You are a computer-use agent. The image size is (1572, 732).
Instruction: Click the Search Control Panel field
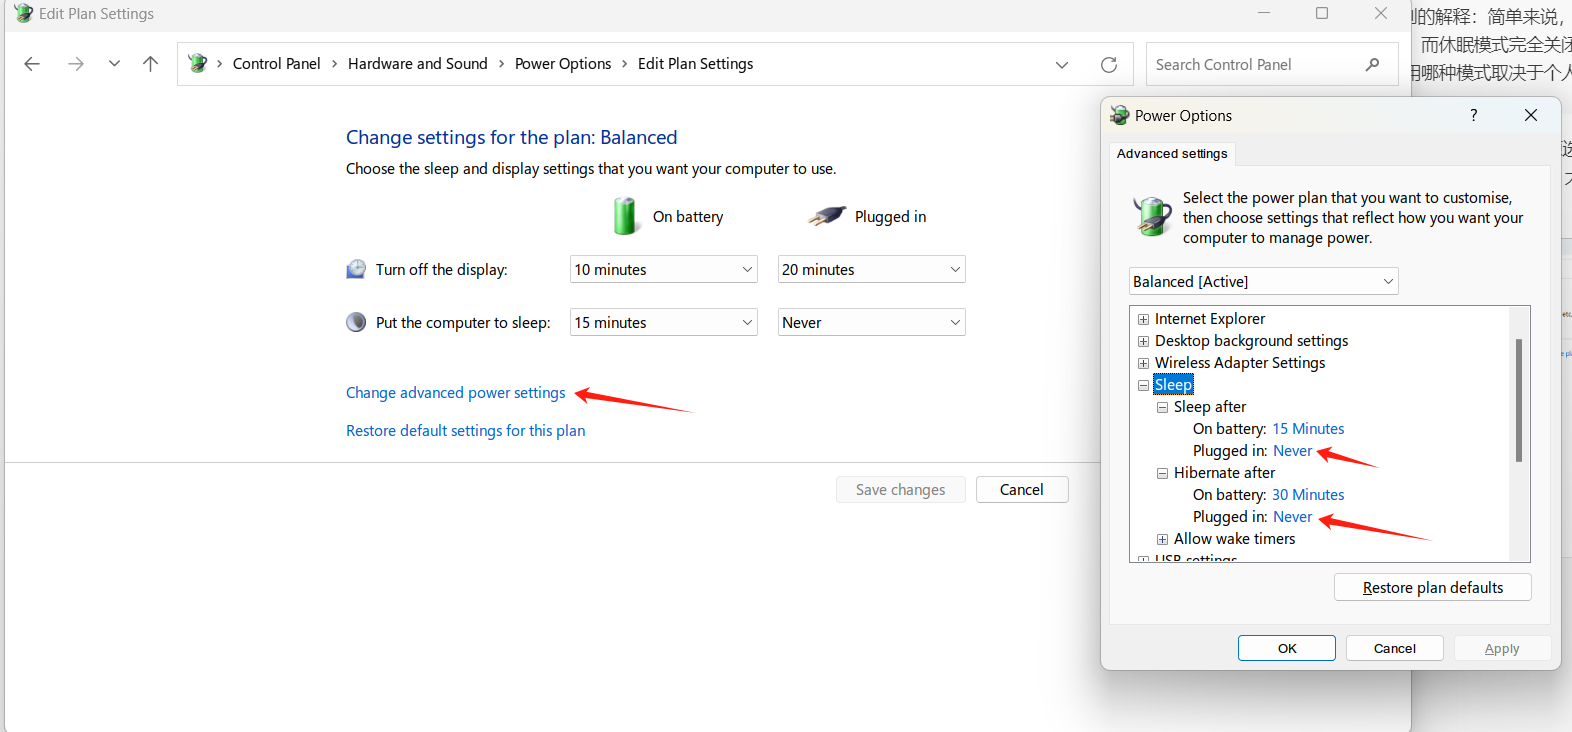click(1255, 65)
